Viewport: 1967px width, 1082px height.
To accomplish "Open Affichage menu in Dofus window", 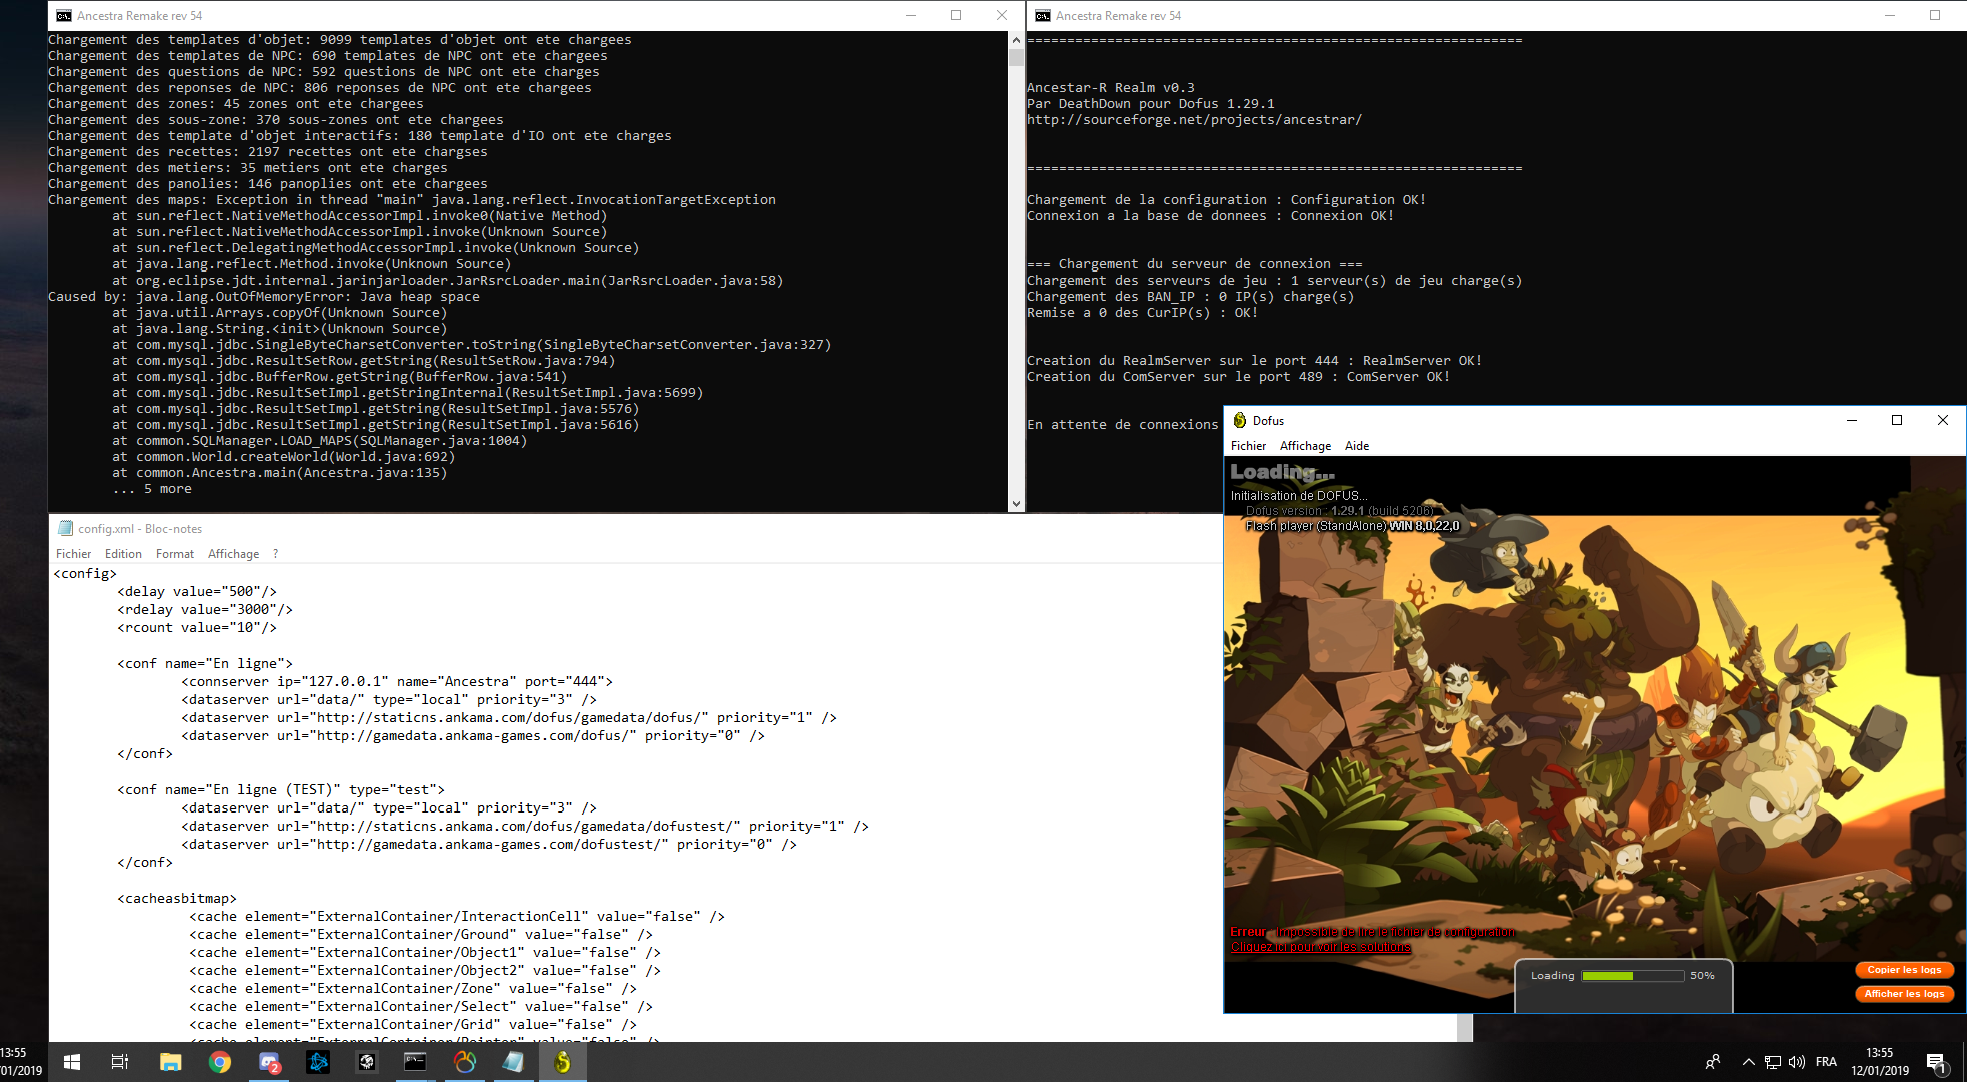I will point(1305,446).
